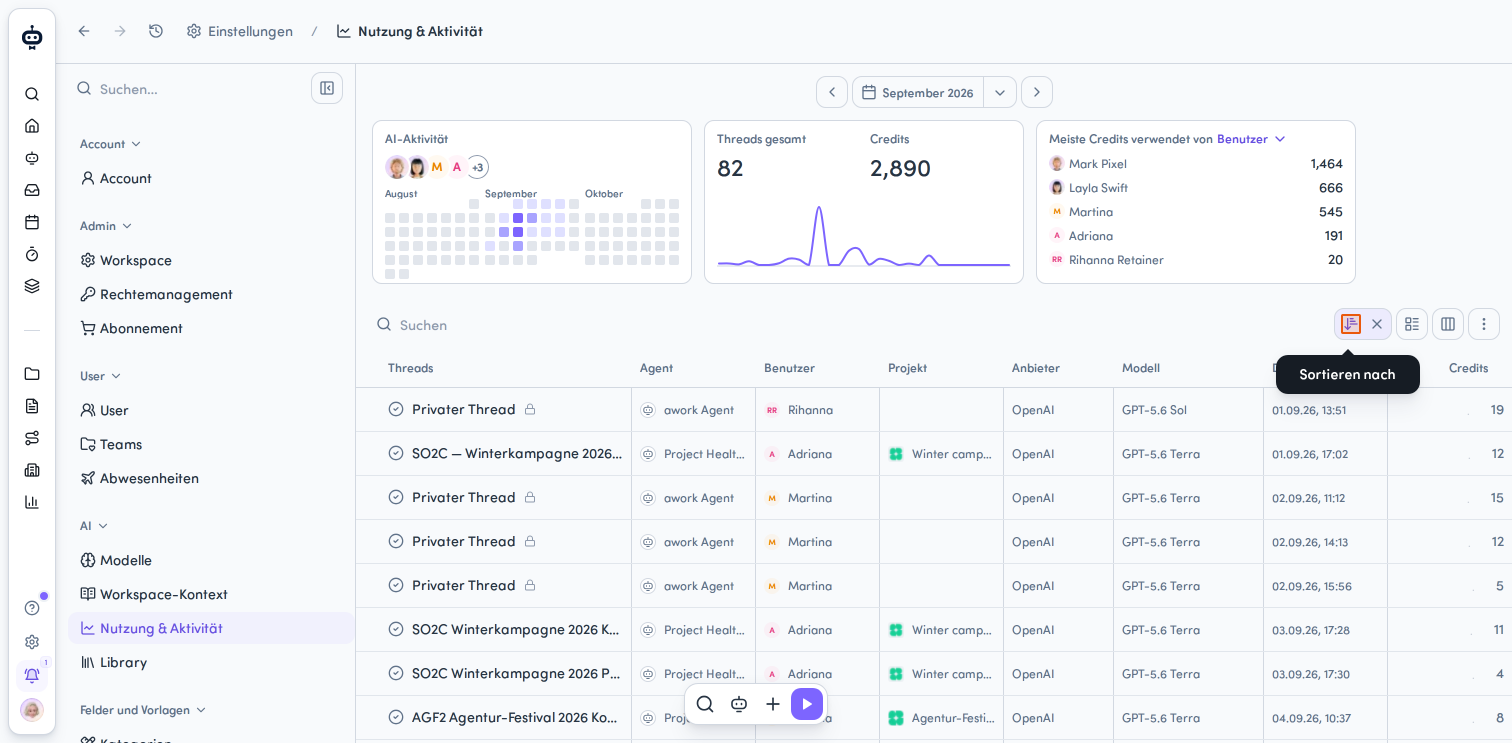Open the Sortieren nach sort icon
Screen dimensions: 1512x743
click(1351, 324)
